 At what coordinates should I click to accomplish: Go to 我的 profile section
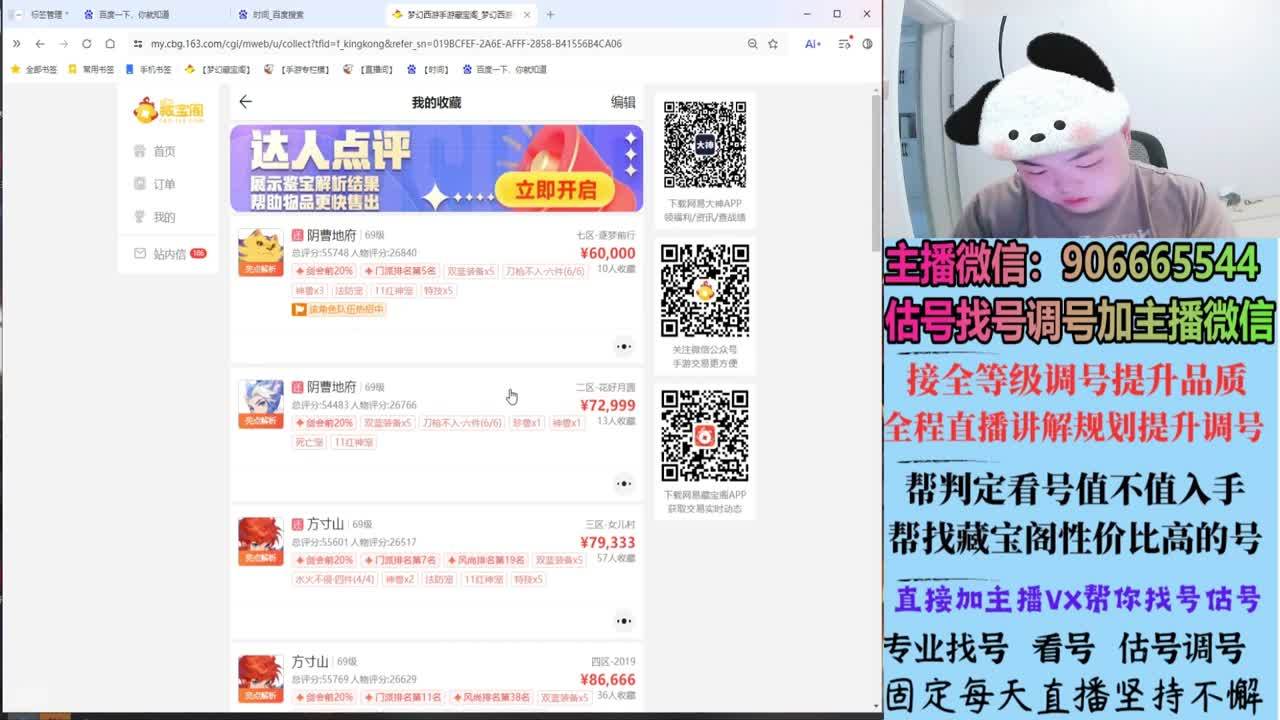tap(163, 217)
